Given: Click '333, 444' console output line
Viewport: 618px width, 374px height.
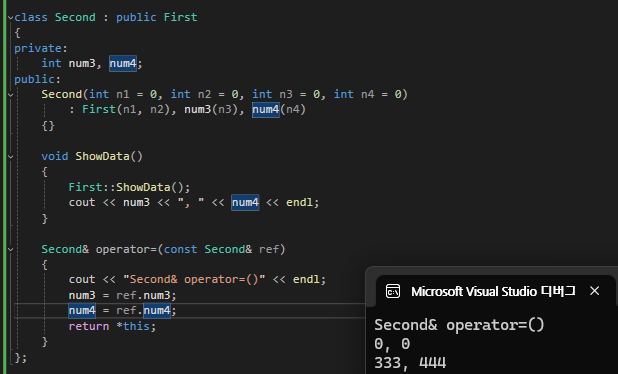Looking at the screenshot, I should click(x=410, y=363).
